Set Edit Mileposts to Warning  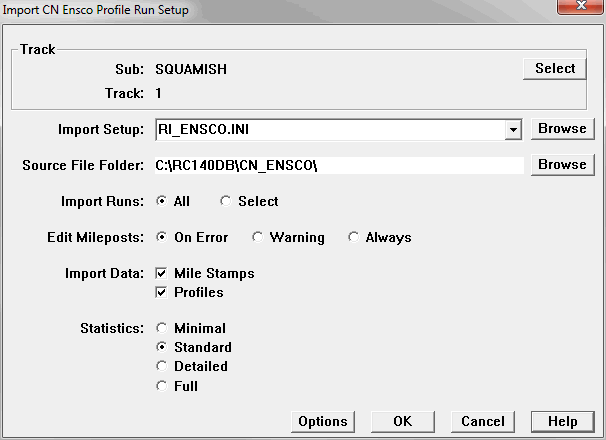click(x=258, y=238)
